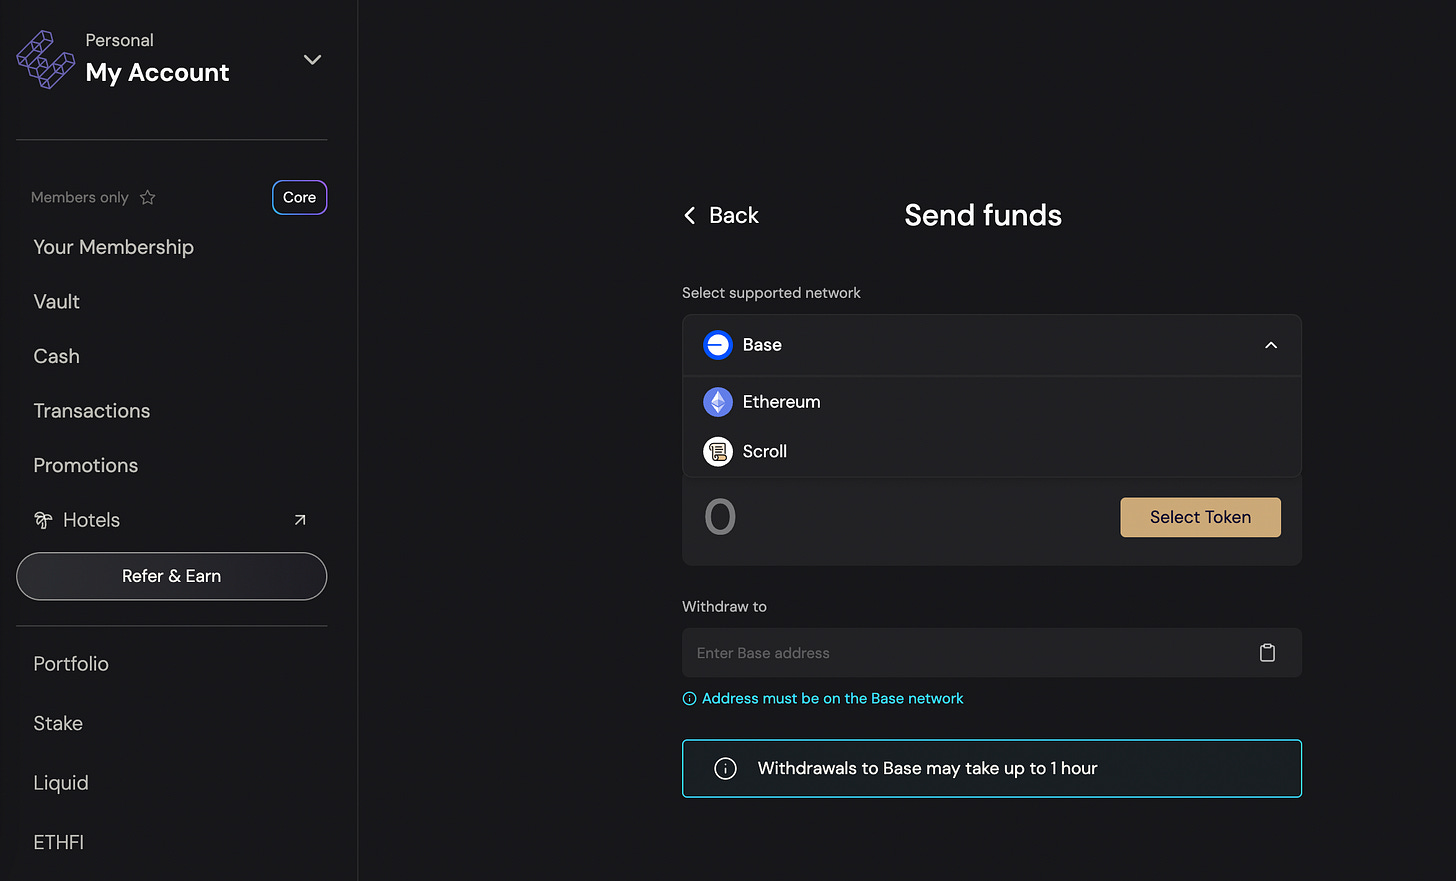The width and height of the screenshot is (1456, 881).
Task: Open Your Membership page
Action: [114, 247]
